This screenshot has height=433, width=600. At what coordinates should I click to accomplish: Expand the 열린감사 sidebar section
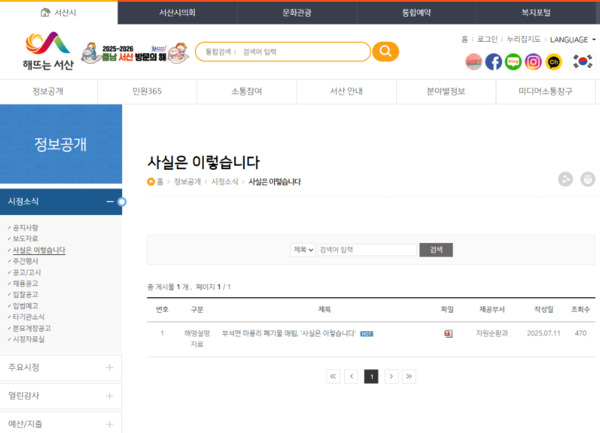109,396
